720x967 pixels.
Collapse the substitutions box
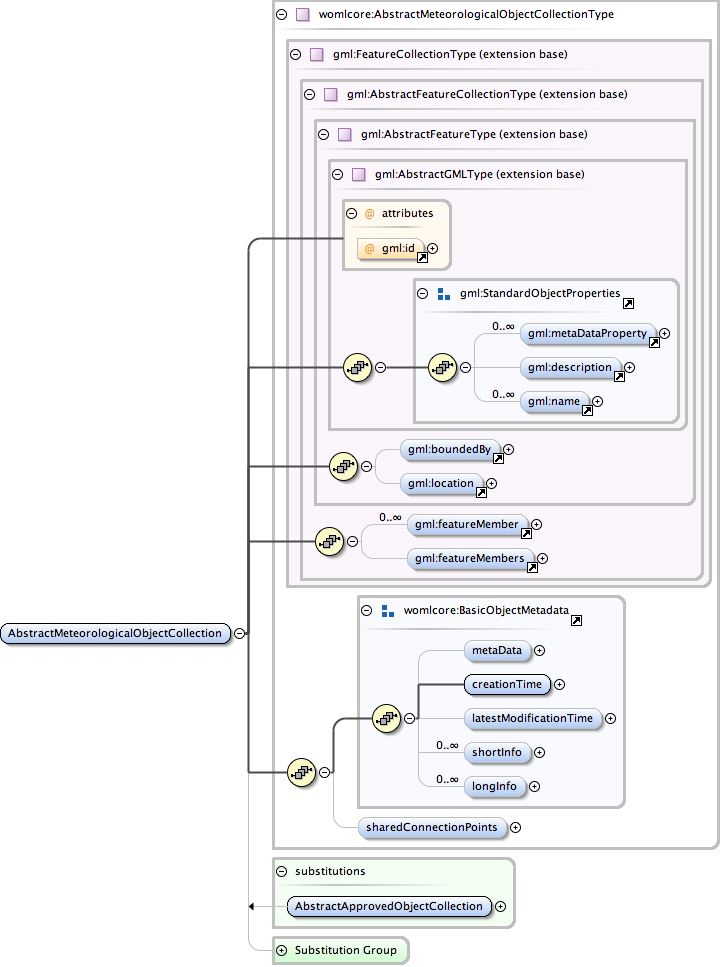282,871
